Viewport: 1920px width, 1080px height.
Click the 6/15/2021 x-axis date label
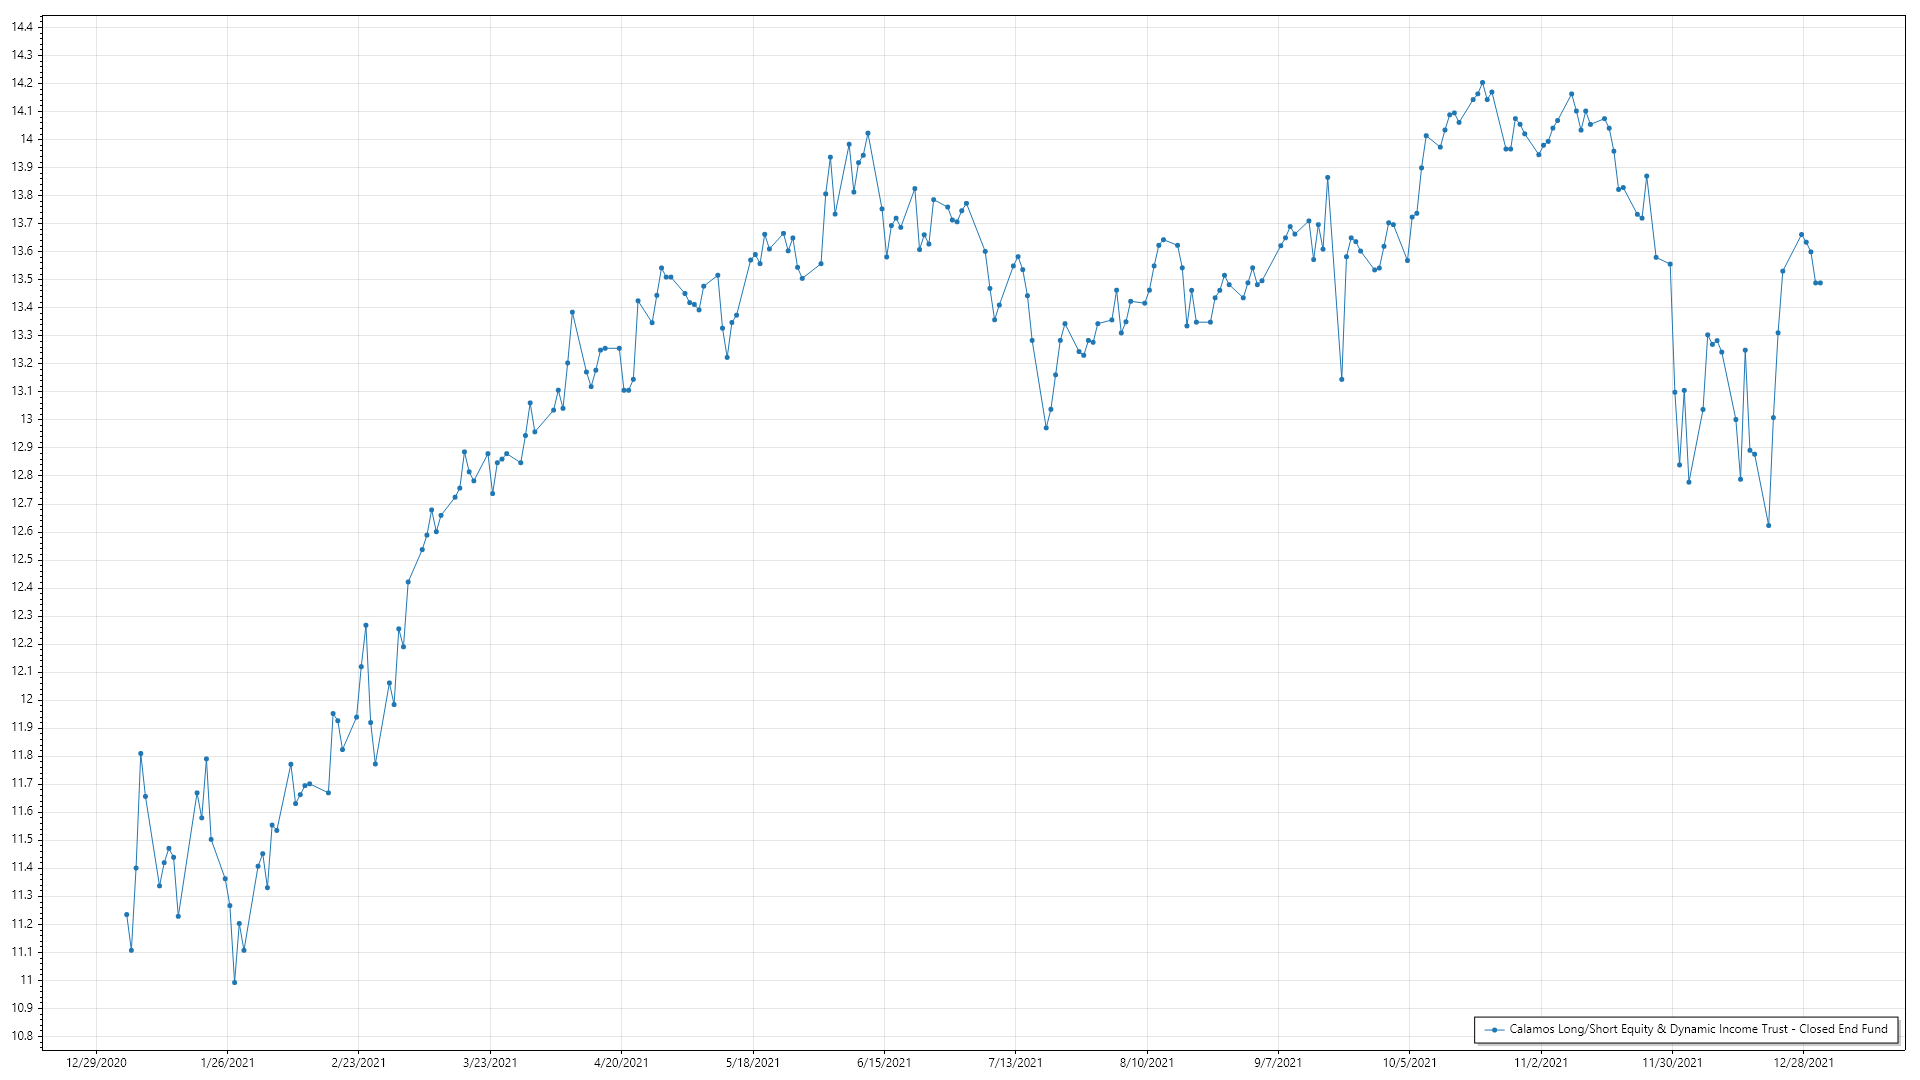[884, 1063]
